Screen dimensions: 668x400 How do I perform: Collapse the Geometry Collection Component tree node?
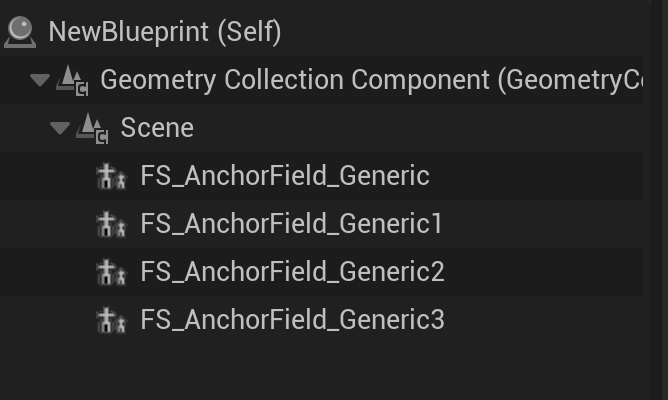[x=40, y=80]
